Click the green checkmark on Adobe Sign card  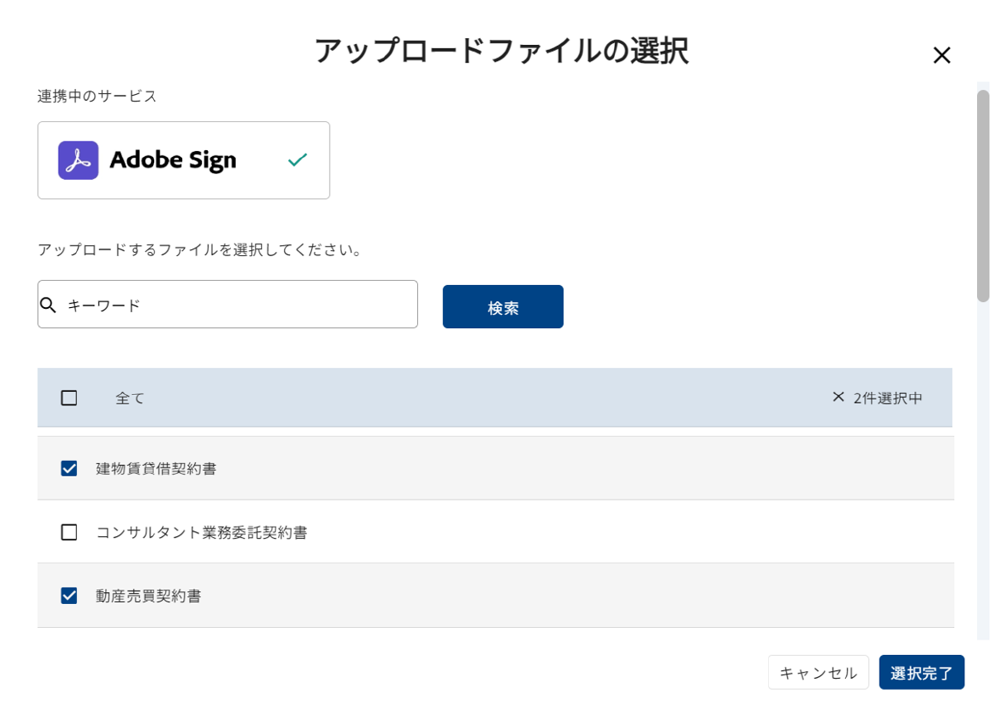point(297,159)
